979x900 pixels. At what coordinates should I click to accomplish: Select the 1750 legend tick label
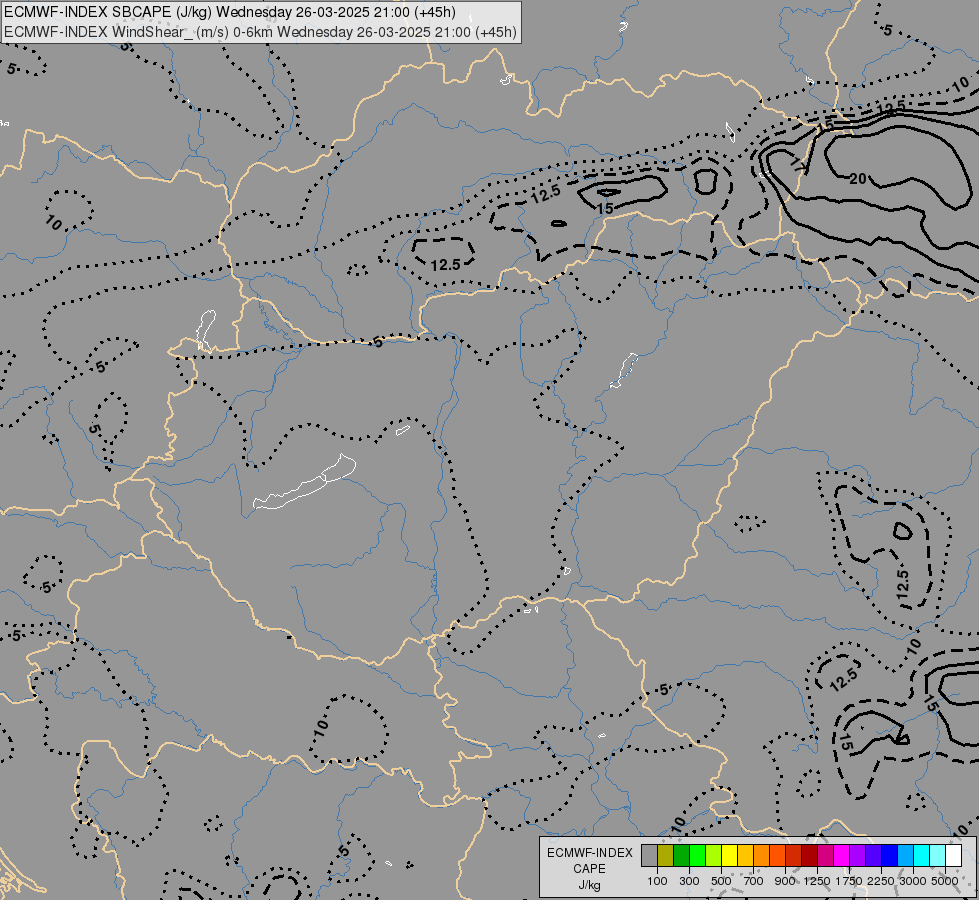coord(849,881)
